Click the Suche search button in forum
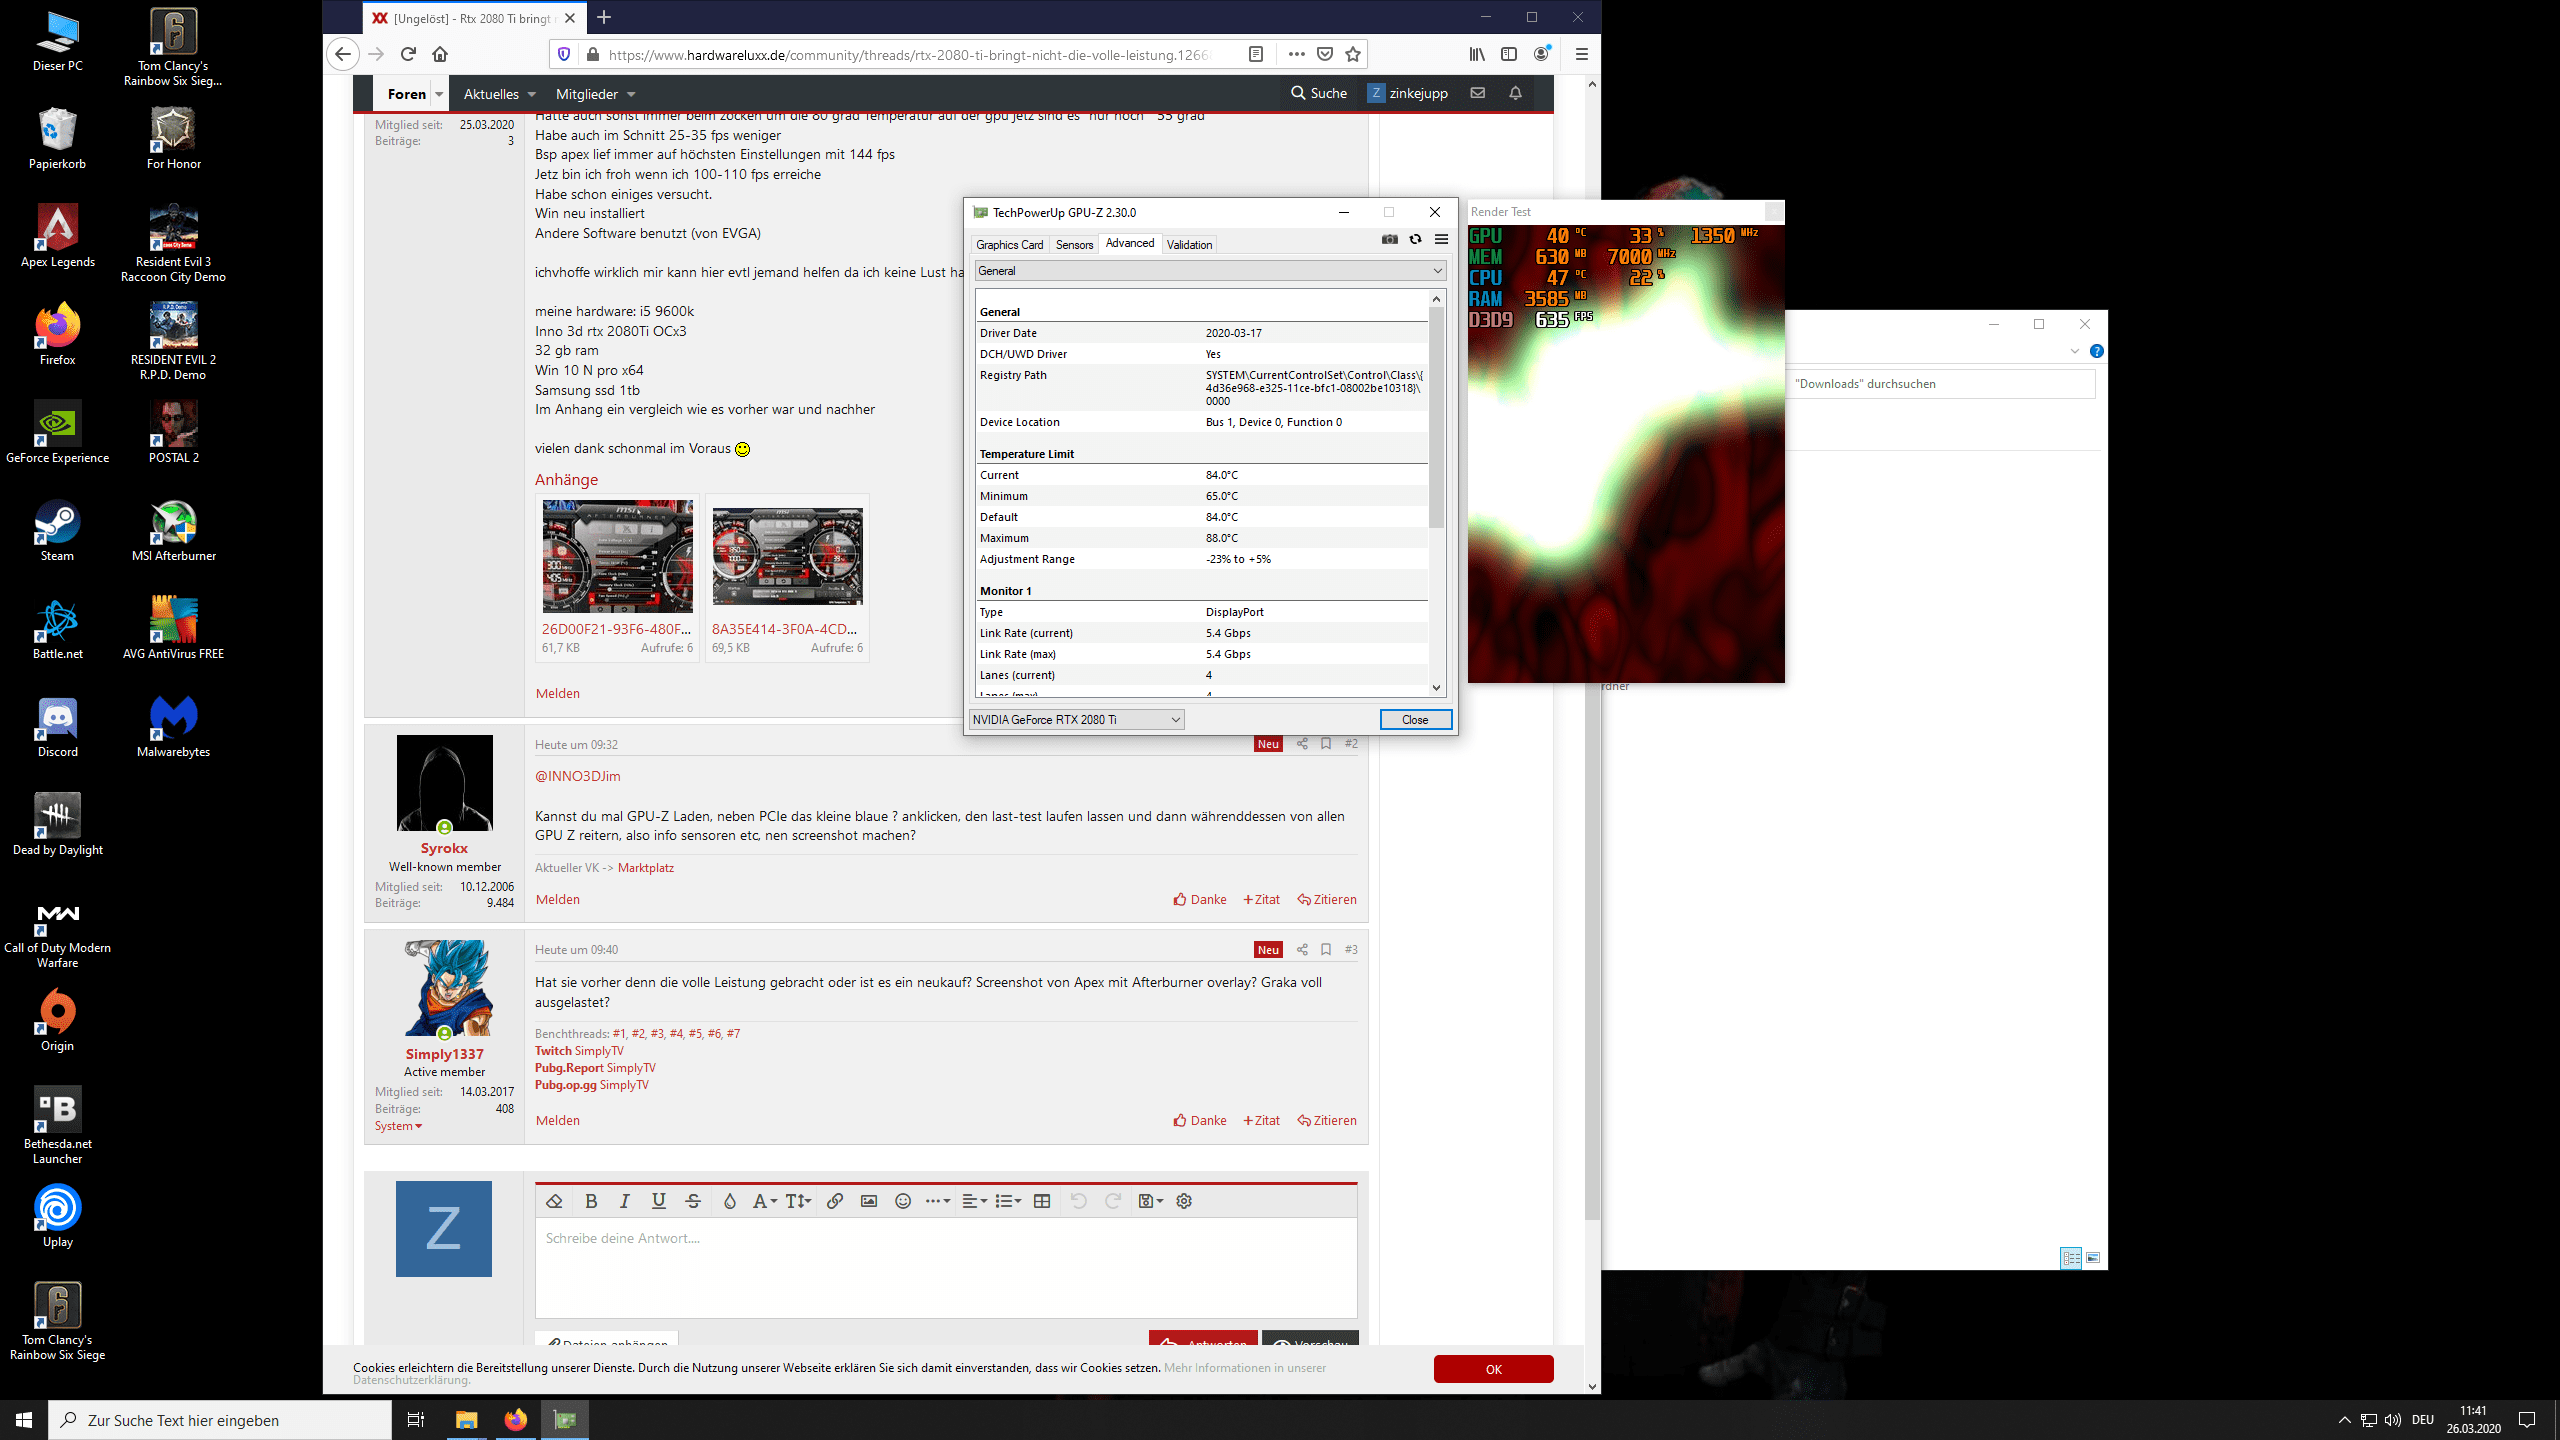 click(x=1319, y=93)
